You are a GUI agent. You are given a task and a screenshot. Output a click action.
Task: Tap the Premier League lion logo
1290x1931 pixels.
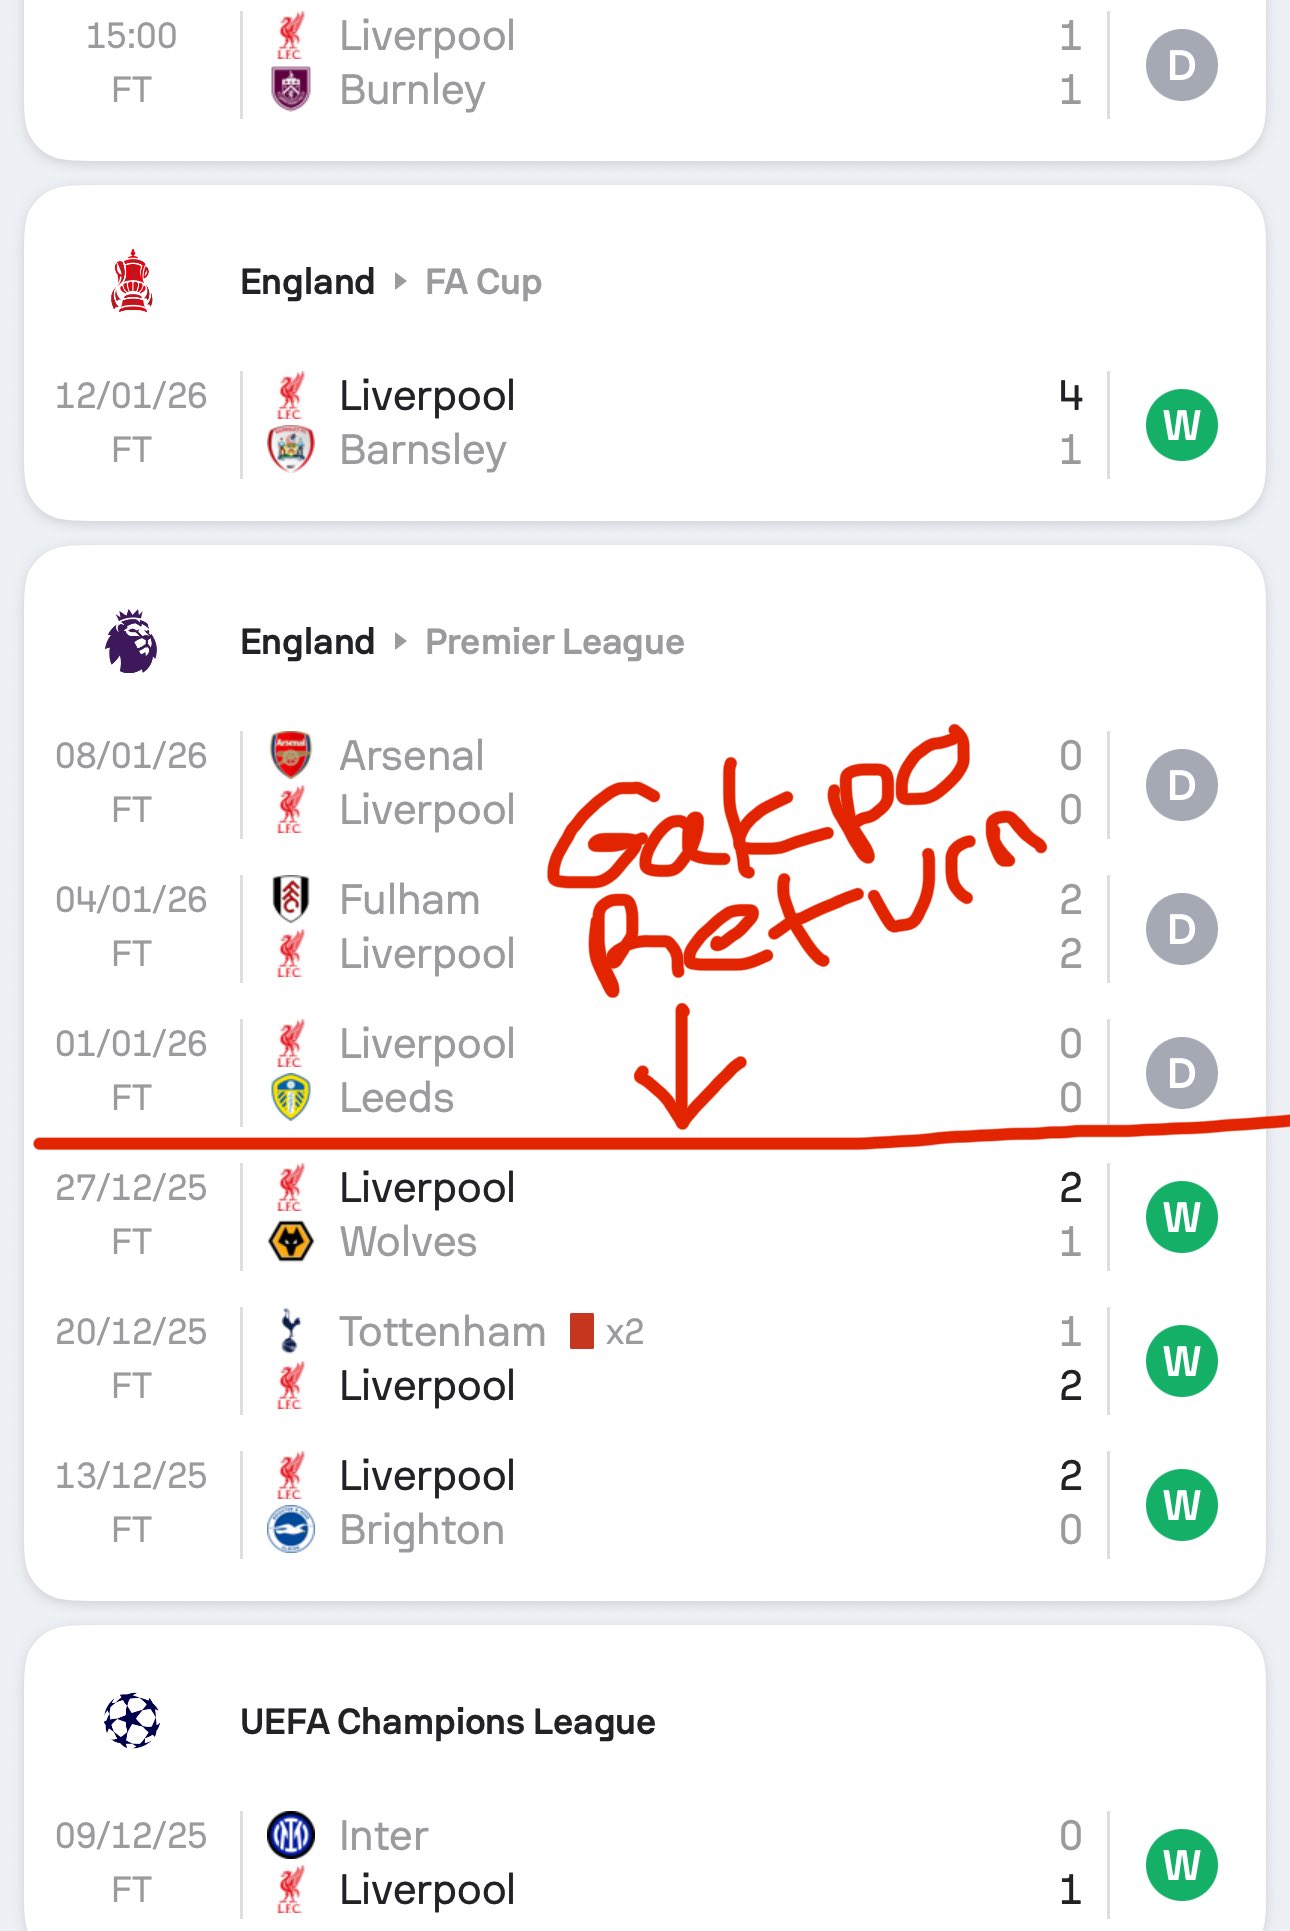pos(131,642)
